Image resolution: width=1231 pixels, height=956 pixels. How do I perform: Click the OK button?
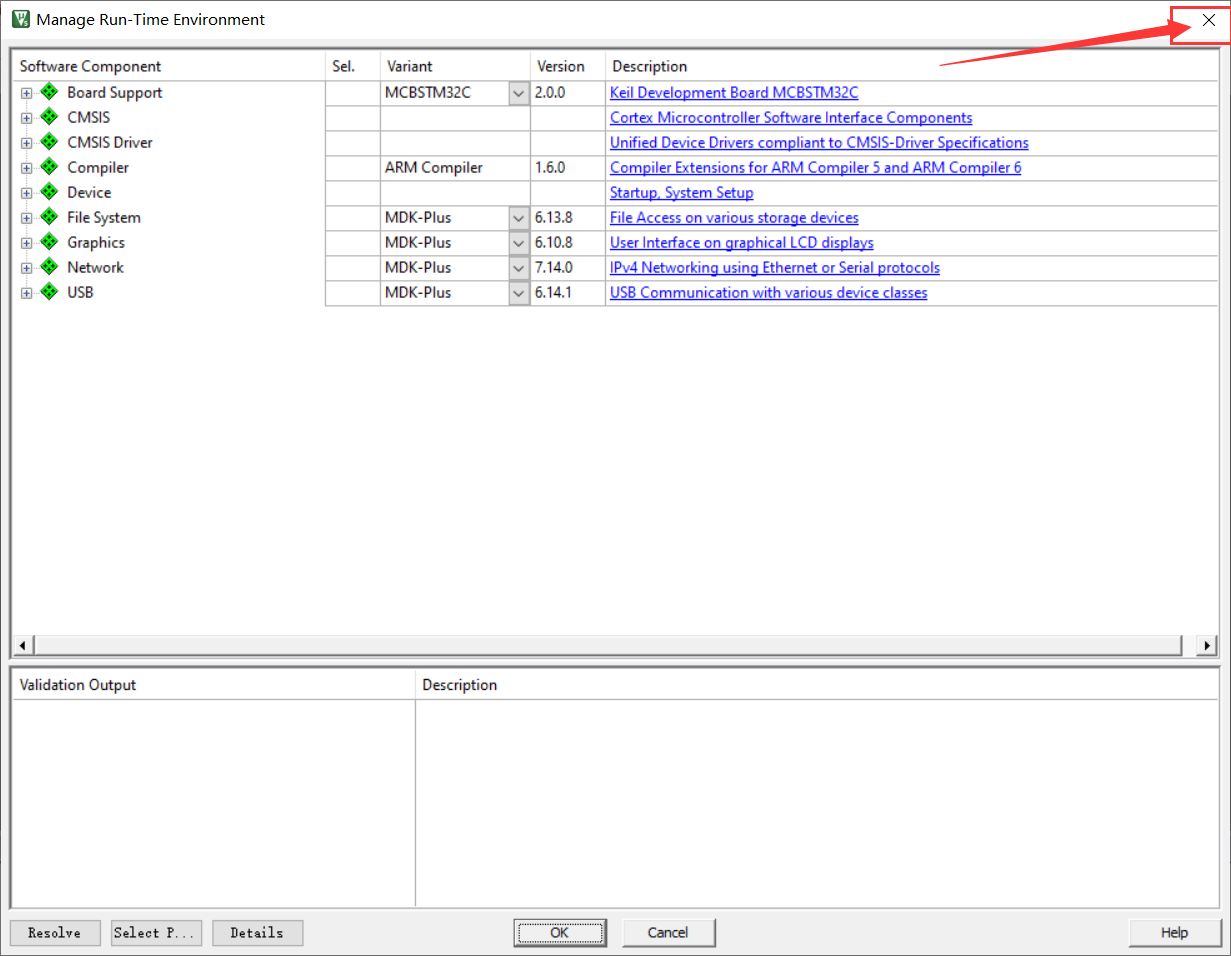pos(559,932)
